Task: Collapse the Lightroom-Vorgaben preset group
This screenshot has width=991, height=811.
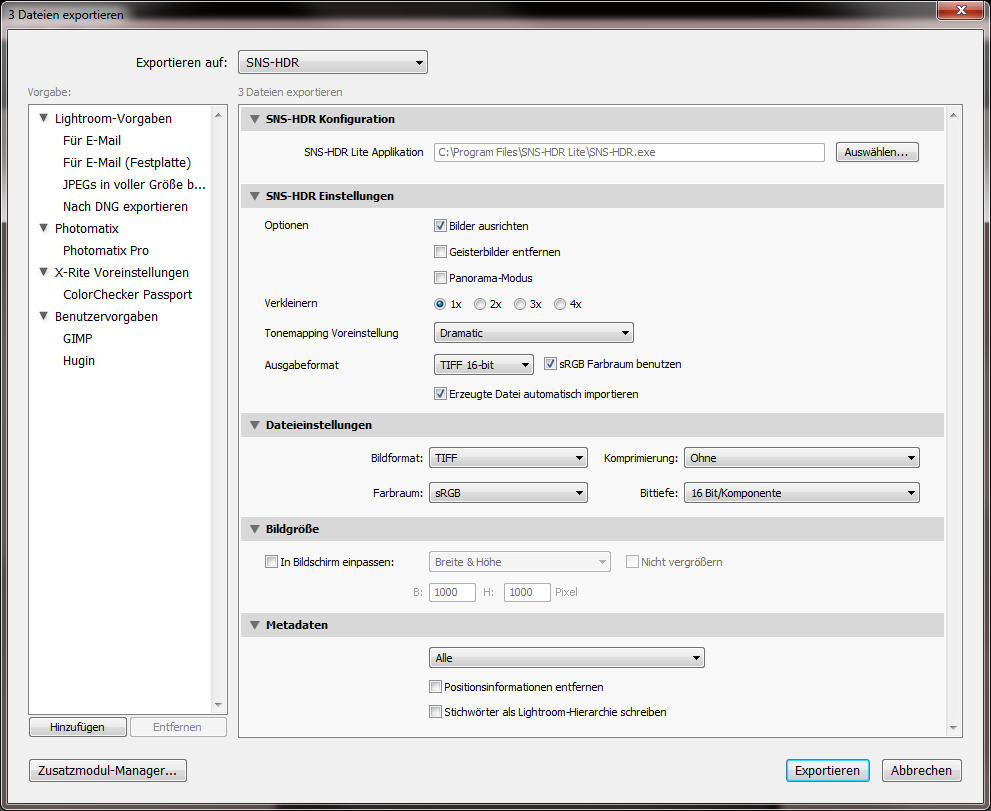Action: click(x=43, y=119)
